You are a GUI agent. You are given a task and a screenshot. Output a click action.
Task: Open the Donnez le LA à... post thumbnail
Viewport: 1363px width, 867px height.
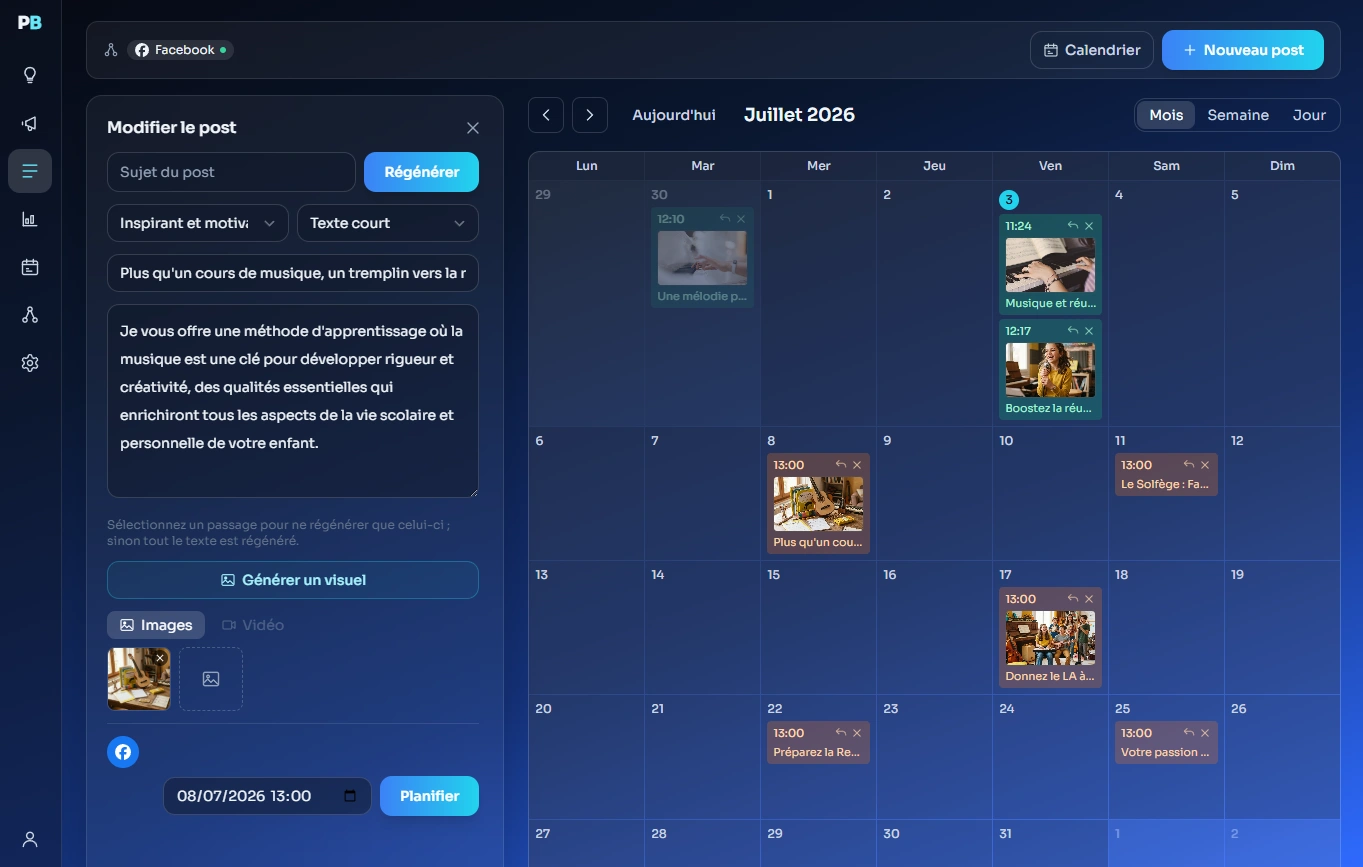(x=1050, y=638)
